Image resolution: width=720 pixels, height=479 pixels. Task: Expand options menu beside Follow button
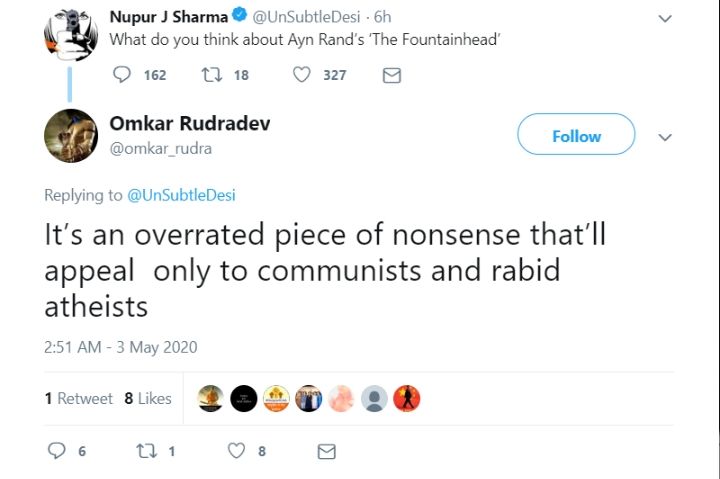tap(665, 137)
